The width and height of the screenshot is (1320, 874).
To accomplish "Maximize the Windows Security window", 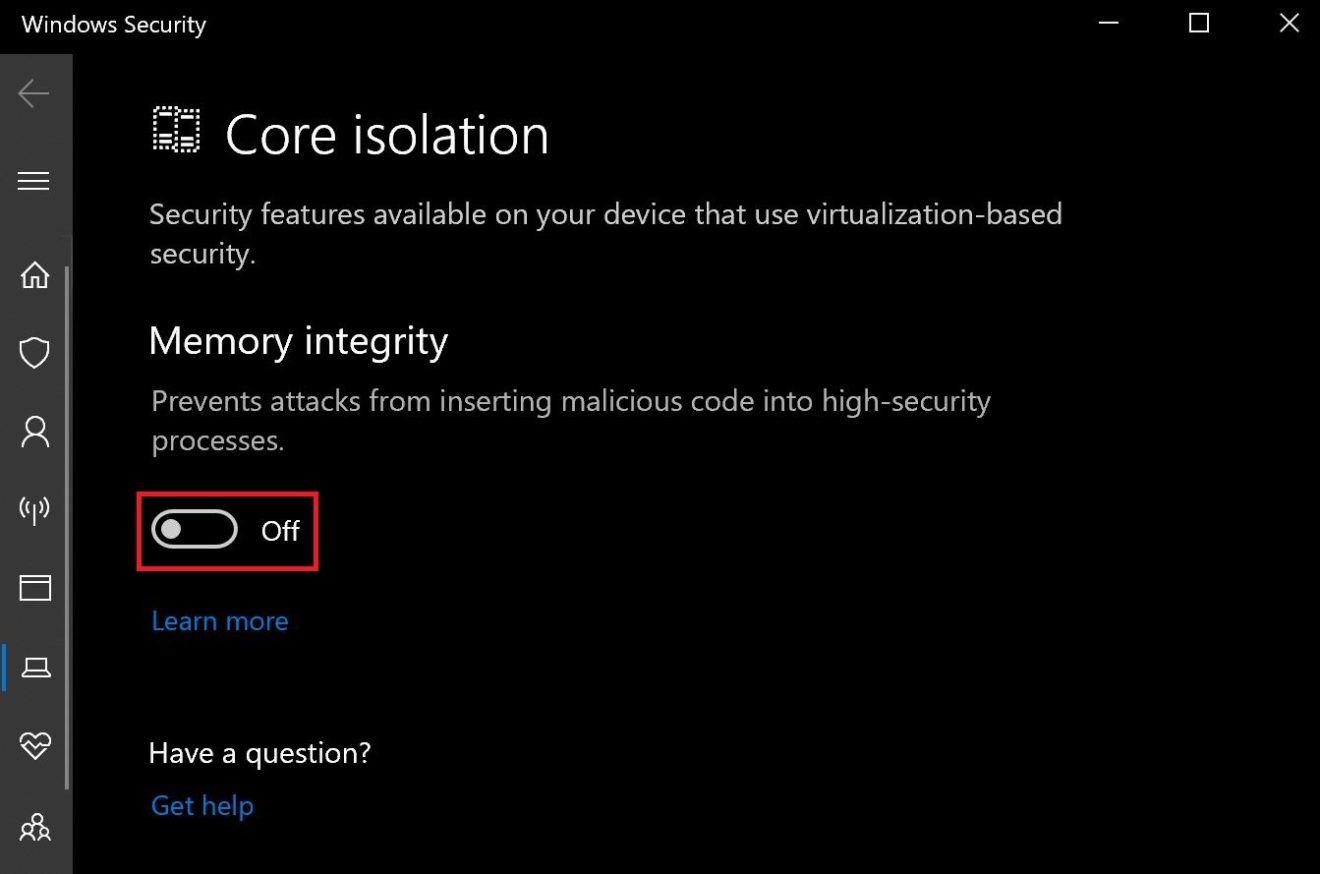I will pos(1198,23).
